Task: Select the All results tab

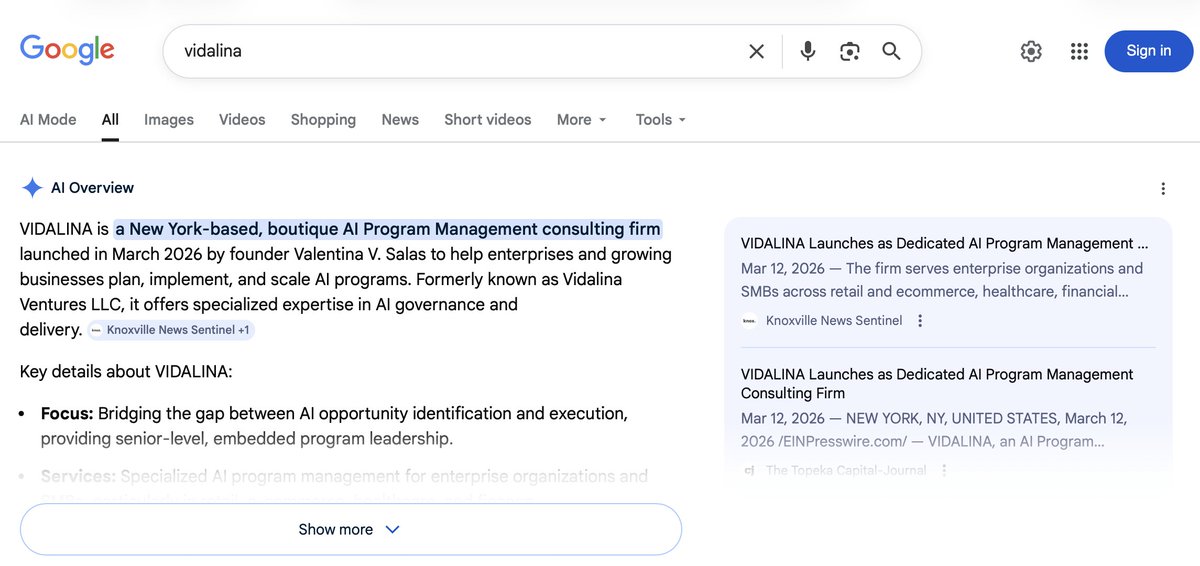Action: (x=110, y=119)
